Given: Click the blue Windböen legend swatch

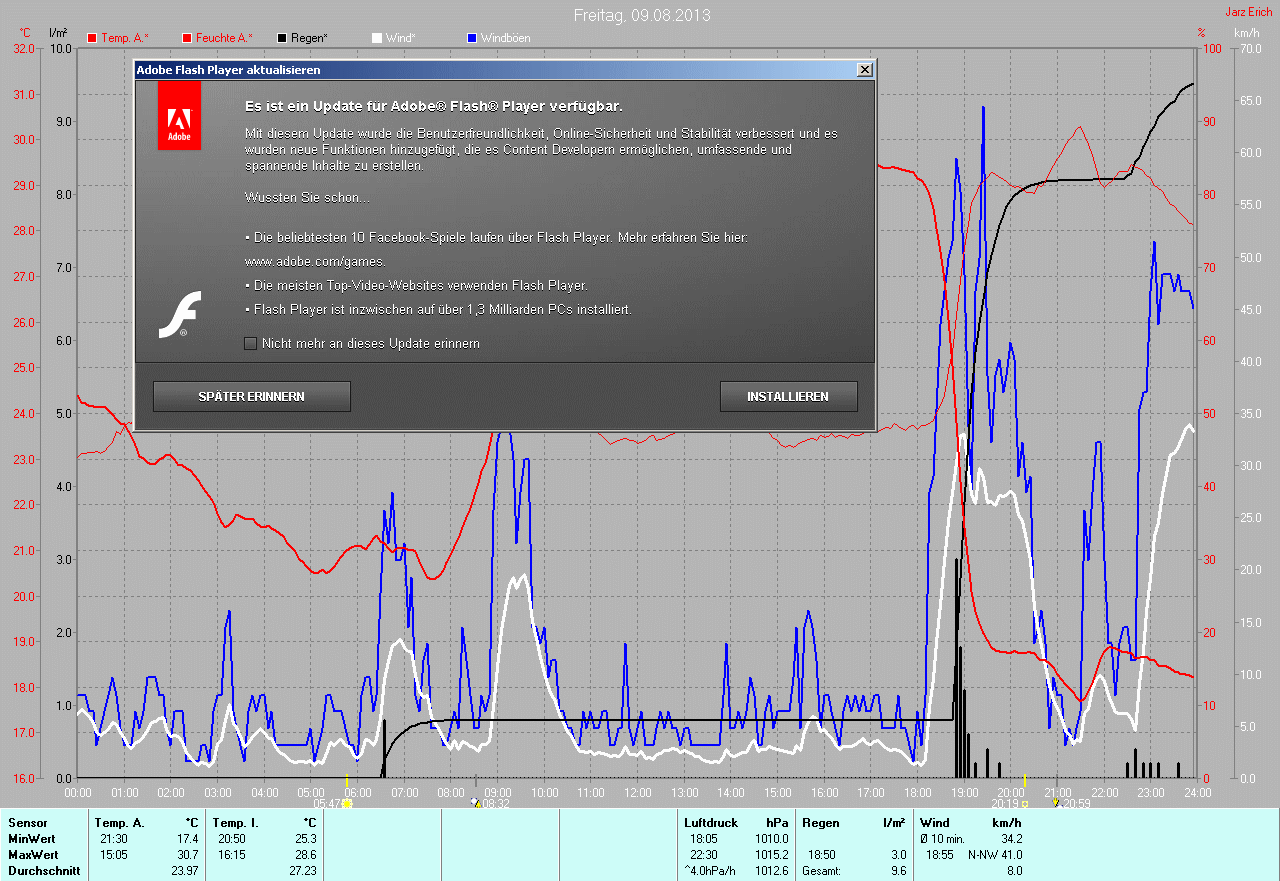Looking at the screenshot, I should 472,38.
